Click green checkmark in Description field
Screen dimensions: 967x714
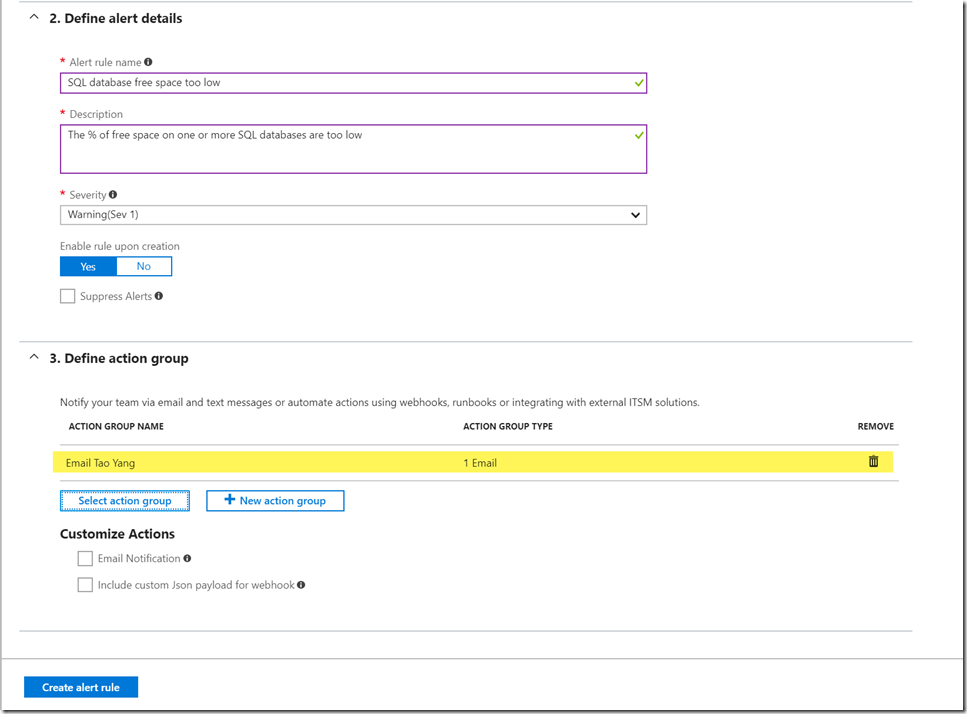click(x=639, y=135)
